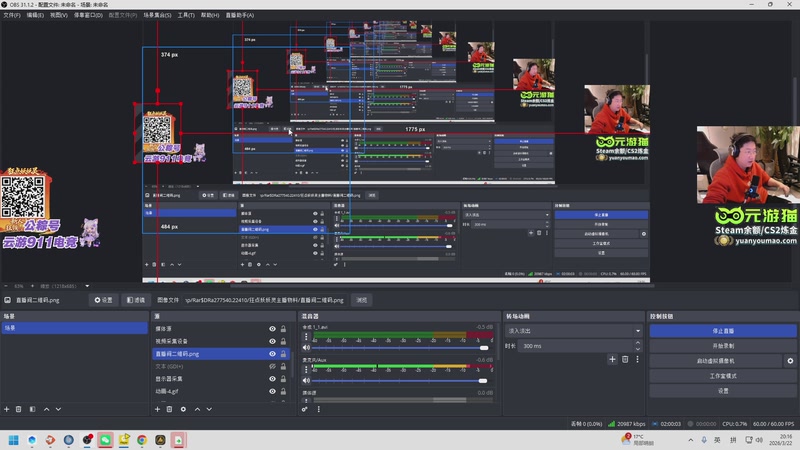The width and height of the screenshot is (800, 450).
Task: Move source down in Sources panel
Action: point(209,409)
